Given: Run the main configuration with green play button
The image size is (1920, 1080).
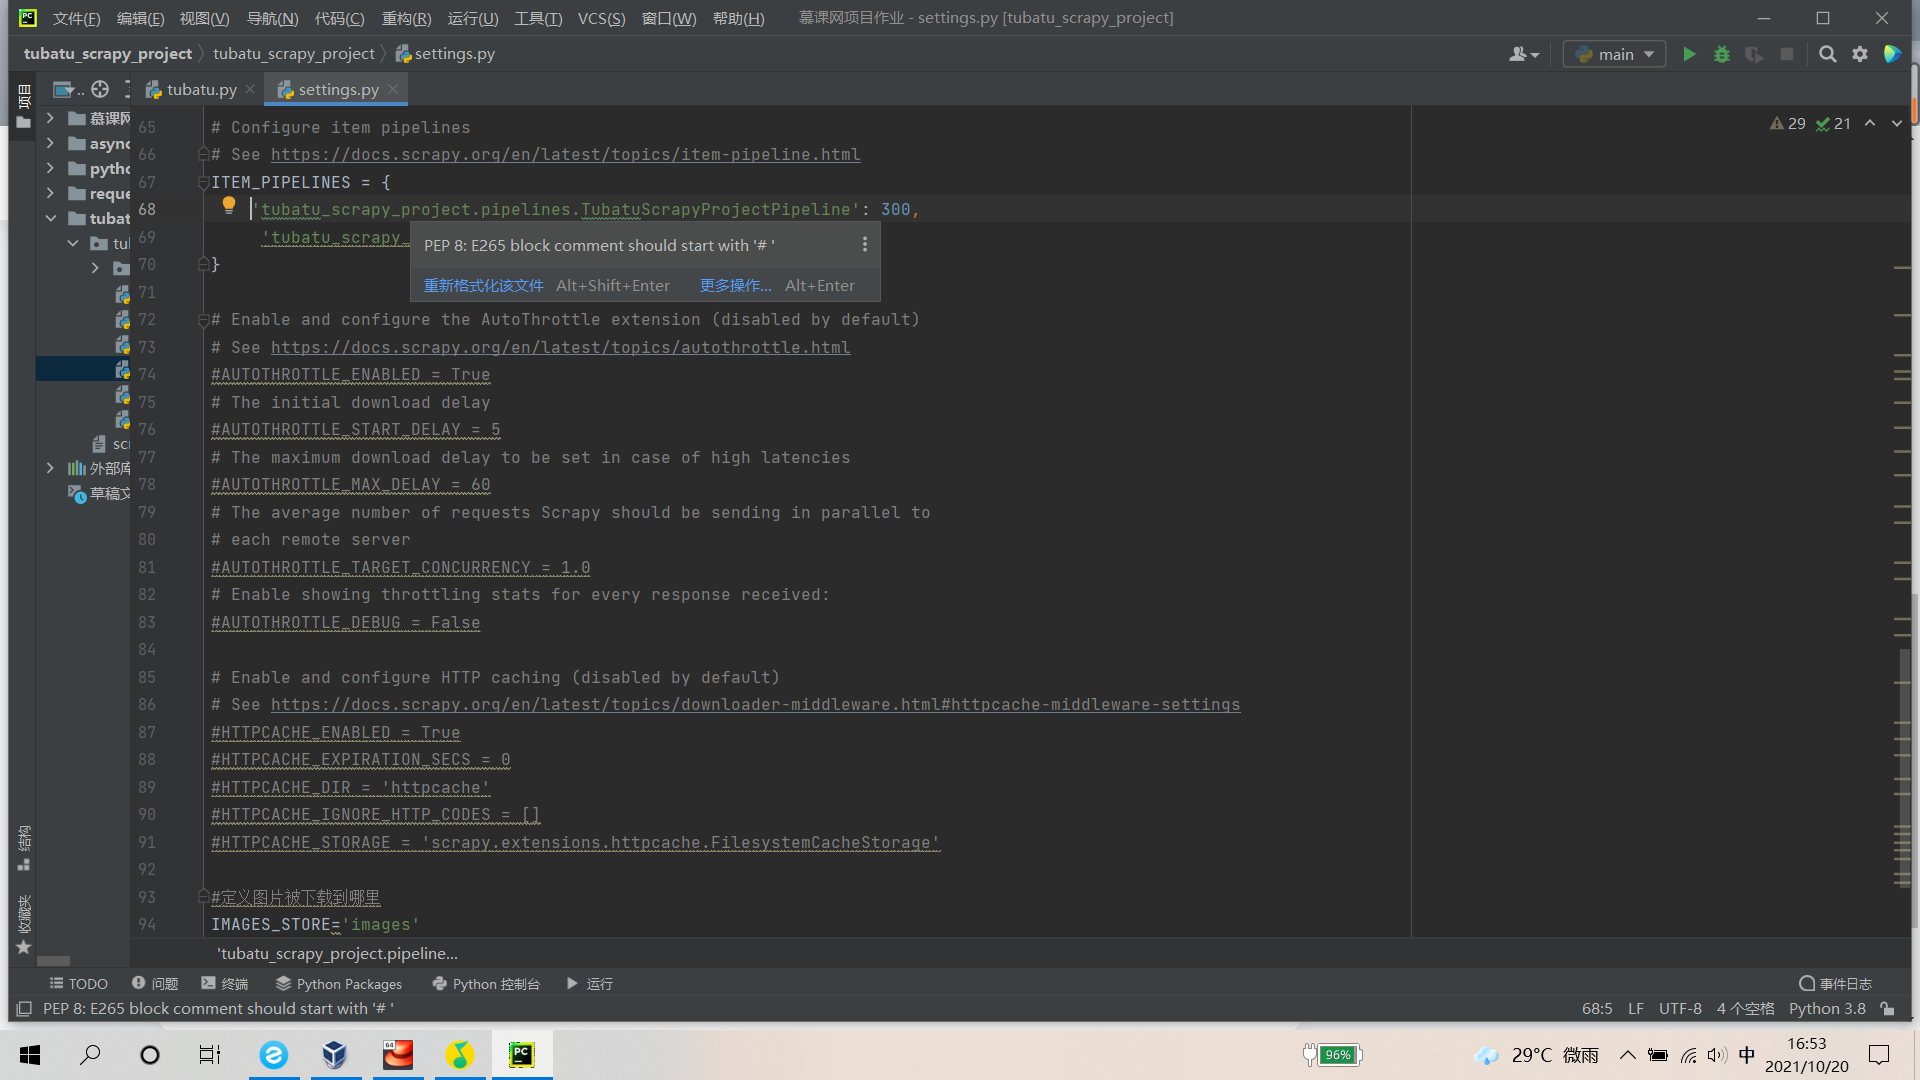Looking at the screenshot, I should pos(1689,54).
